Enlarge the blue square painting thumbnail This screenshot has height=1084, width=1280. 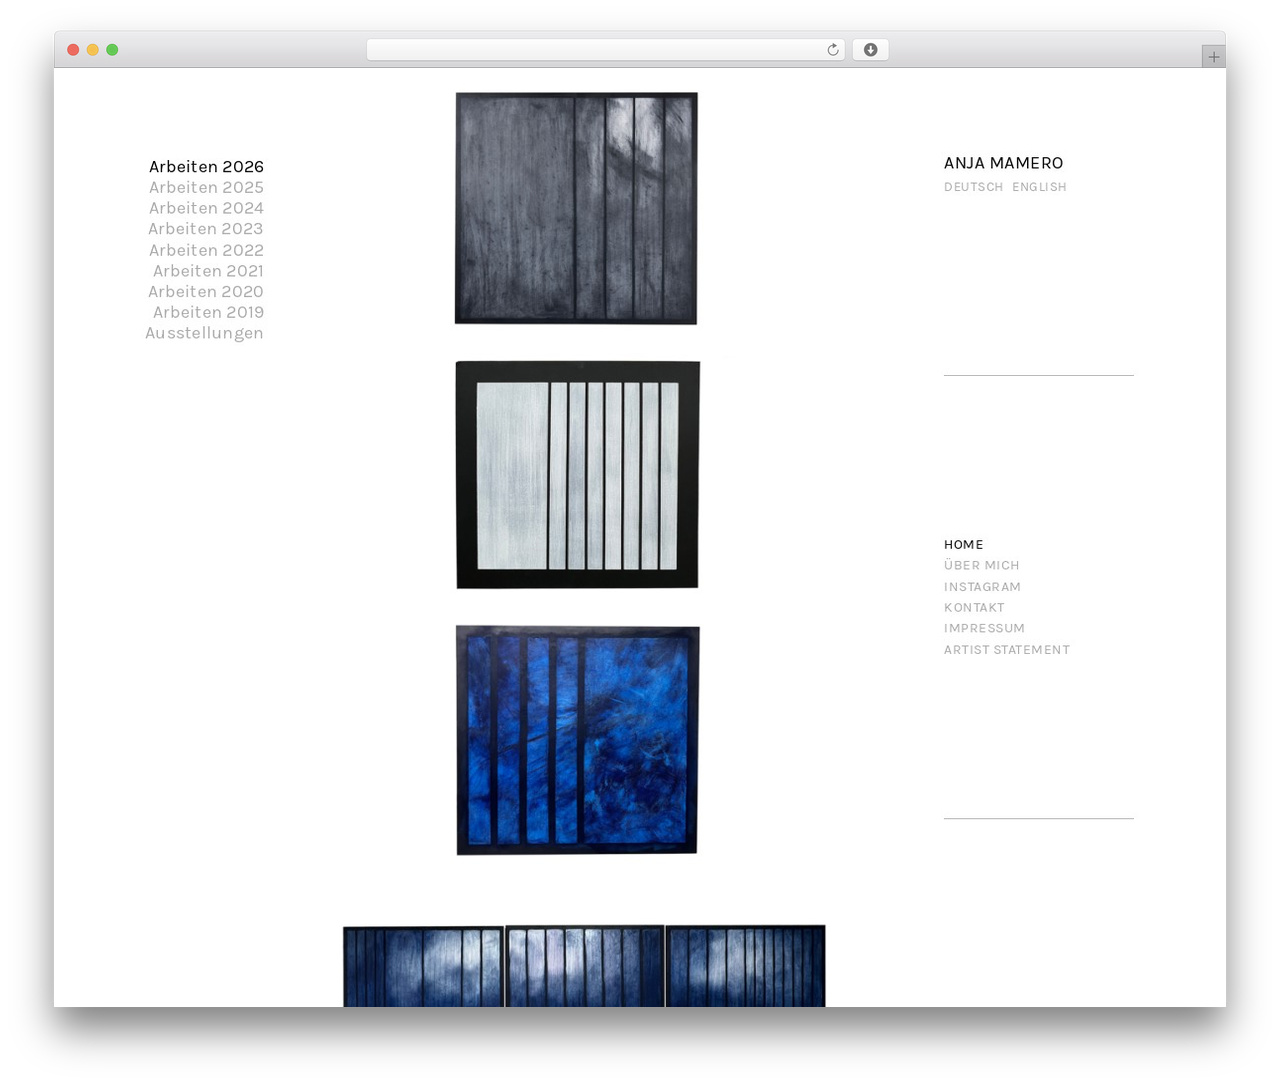tap(577, 740)
